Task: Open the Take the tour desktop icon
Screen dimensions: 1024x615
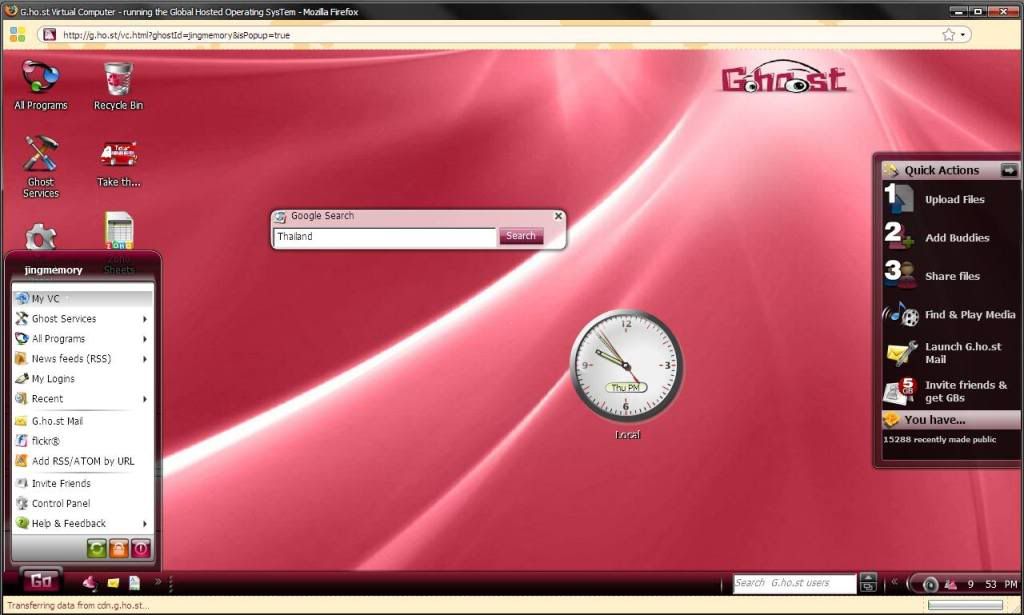Action: pyautogui.click(x=118, y=163)
